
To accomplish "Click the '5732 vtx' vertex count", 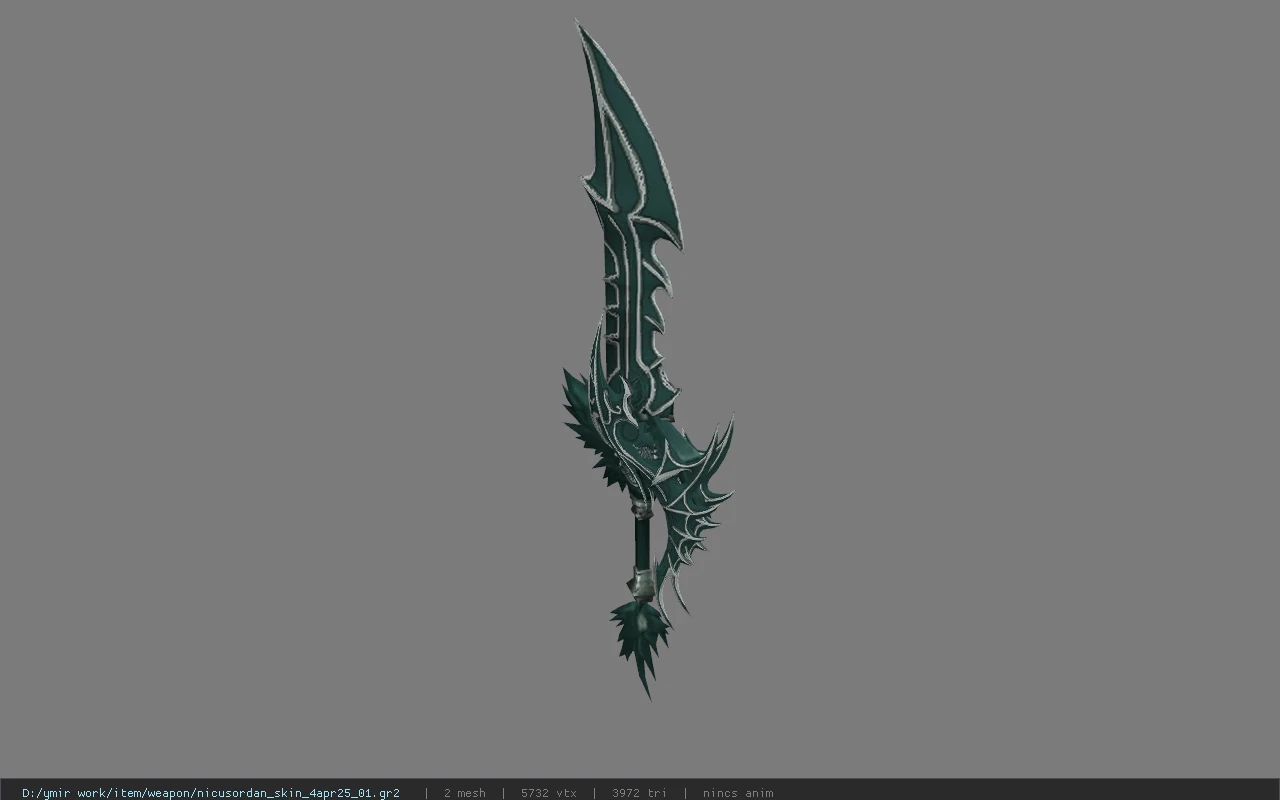I will (549, 793).
